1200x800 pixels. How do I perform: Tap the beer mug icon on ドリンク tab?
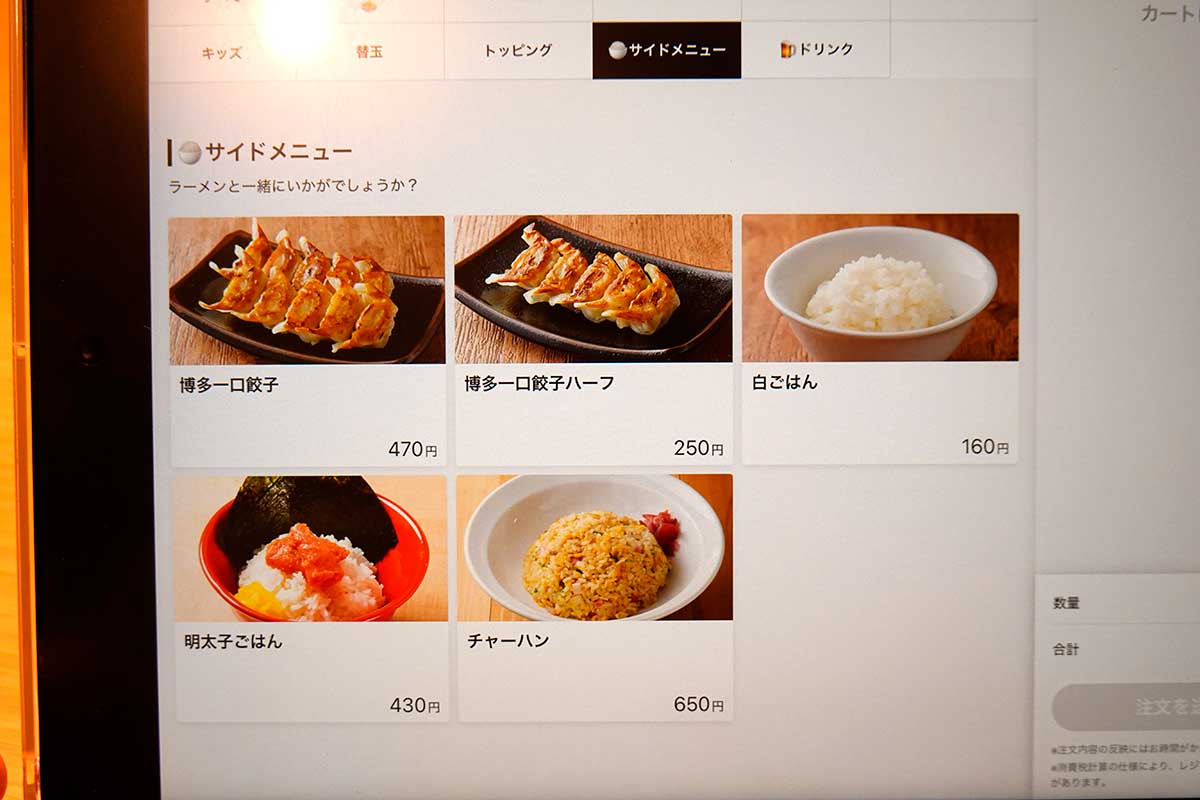click(788, 49)
